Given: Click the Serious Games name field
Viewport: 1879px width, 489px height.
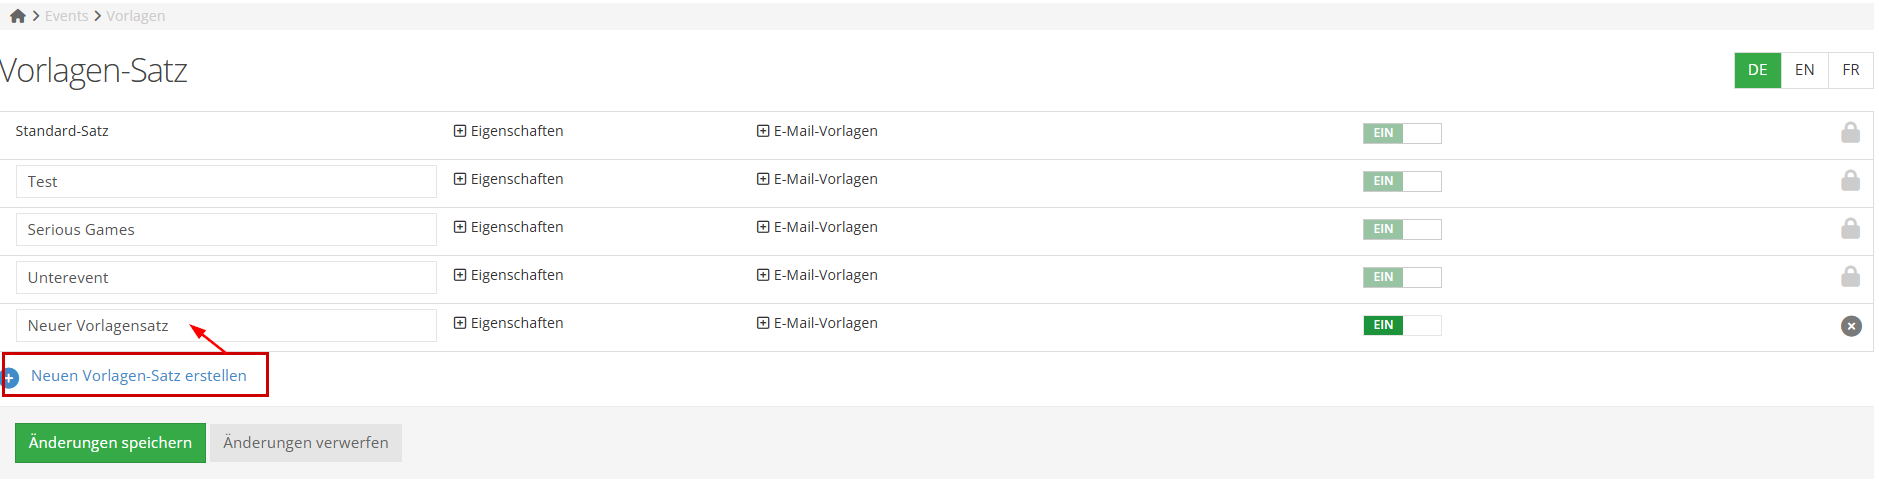Looking at the screenshot, I should (226, 230).
